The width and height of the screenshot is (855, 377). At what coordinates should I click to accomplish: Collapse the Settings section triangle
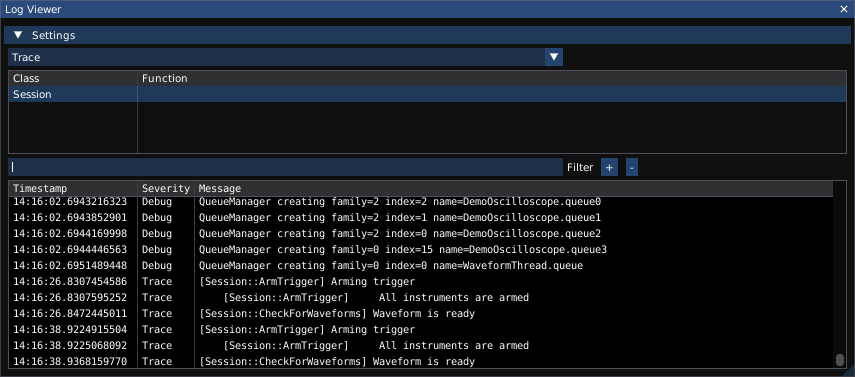[x=18, y=35]
